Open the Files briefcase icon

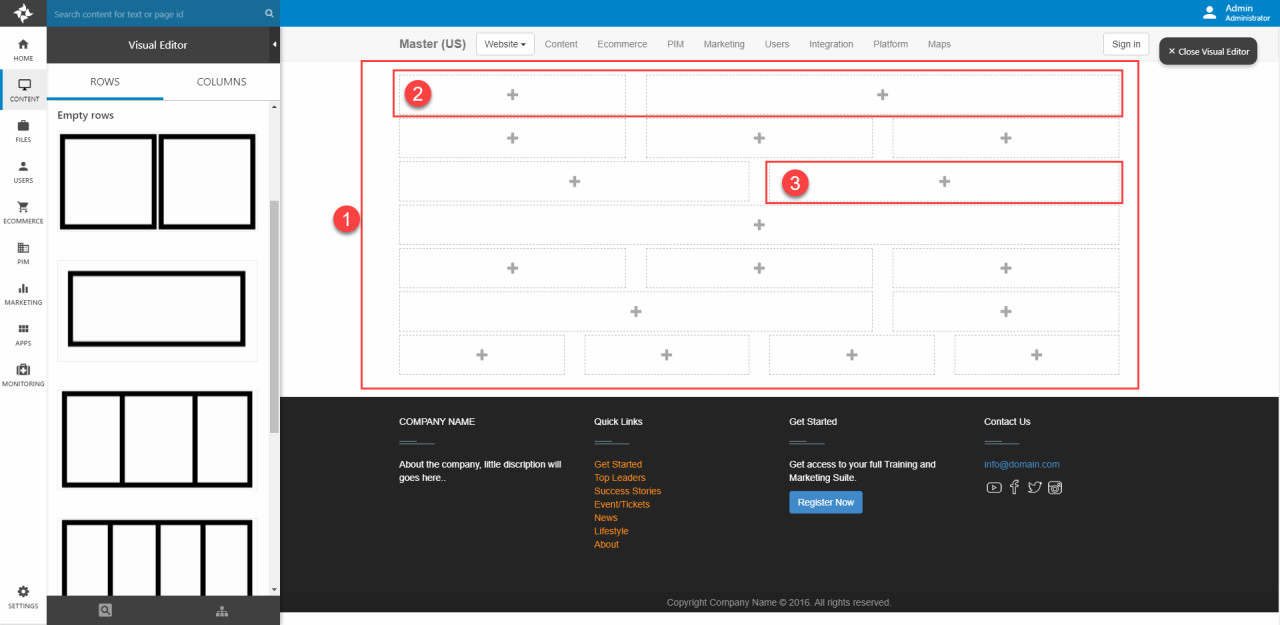[x=23, y=131]
